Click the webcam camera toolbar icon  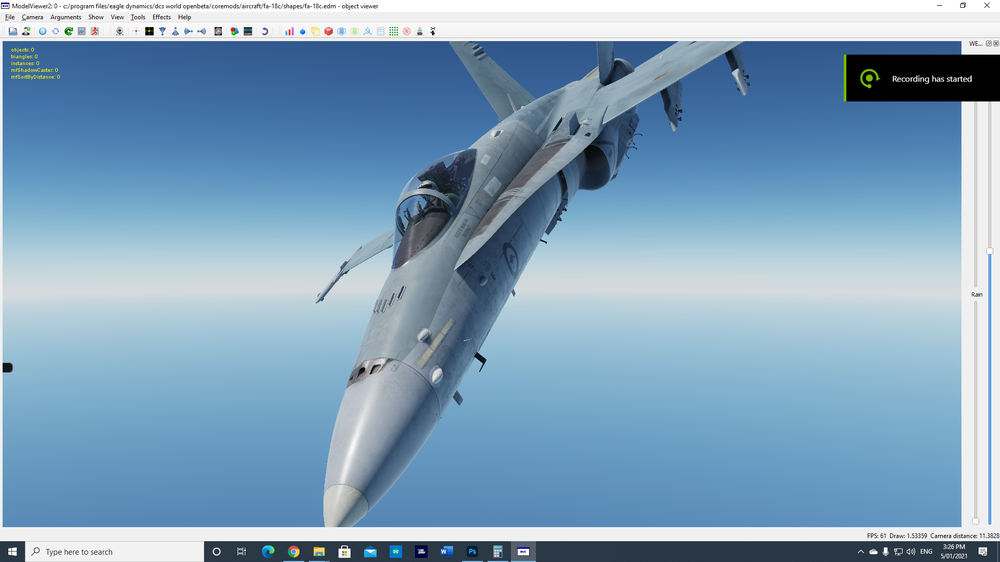pyautogui.click(x=119, y=31)
